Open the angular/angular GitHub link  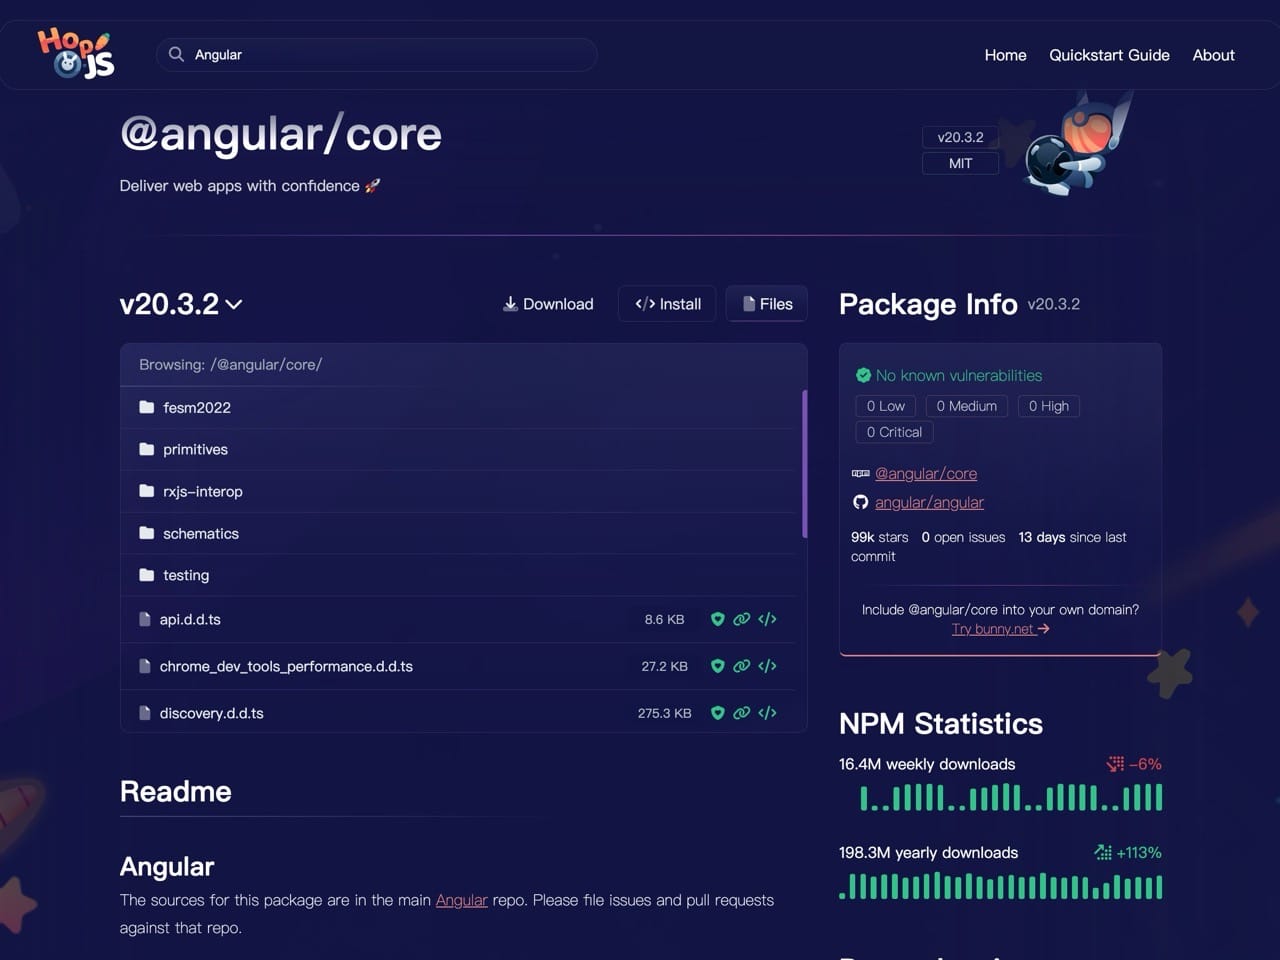click(x=929, y=502)
